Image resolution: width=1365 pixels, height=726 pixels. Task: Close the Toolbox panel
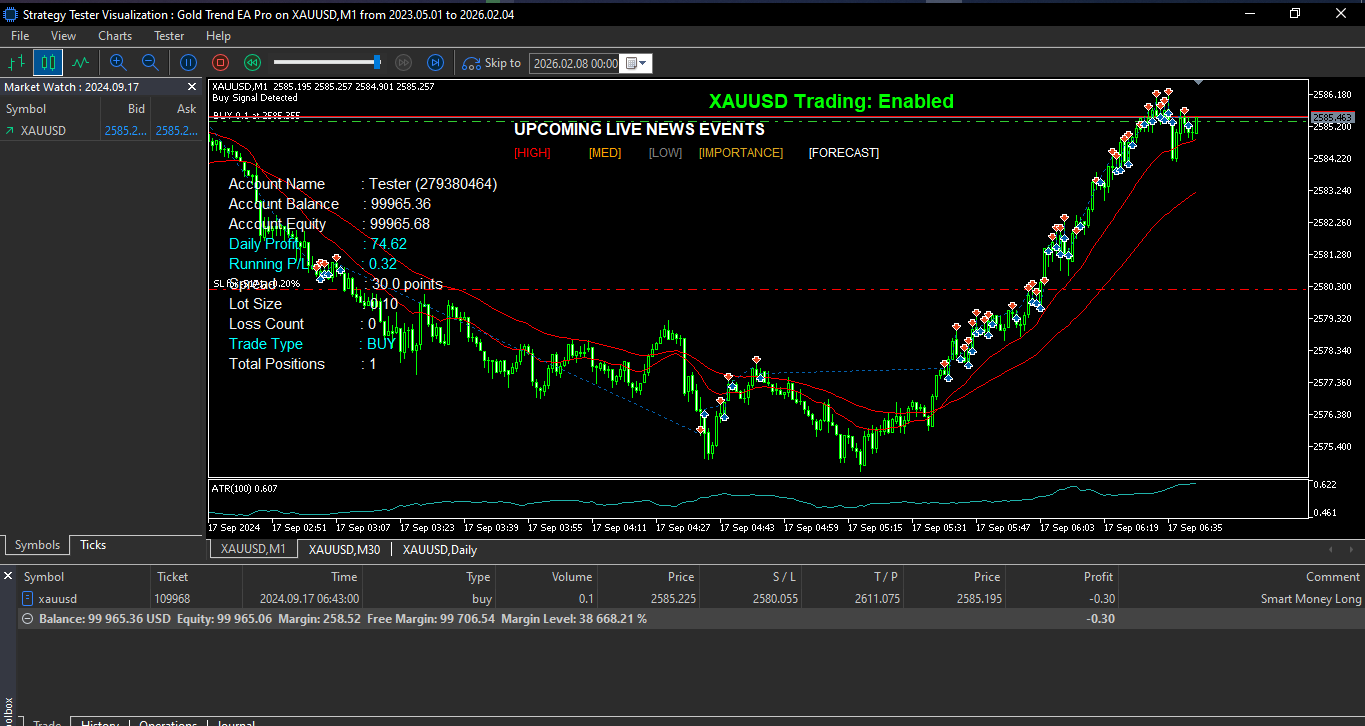point(8,576)
